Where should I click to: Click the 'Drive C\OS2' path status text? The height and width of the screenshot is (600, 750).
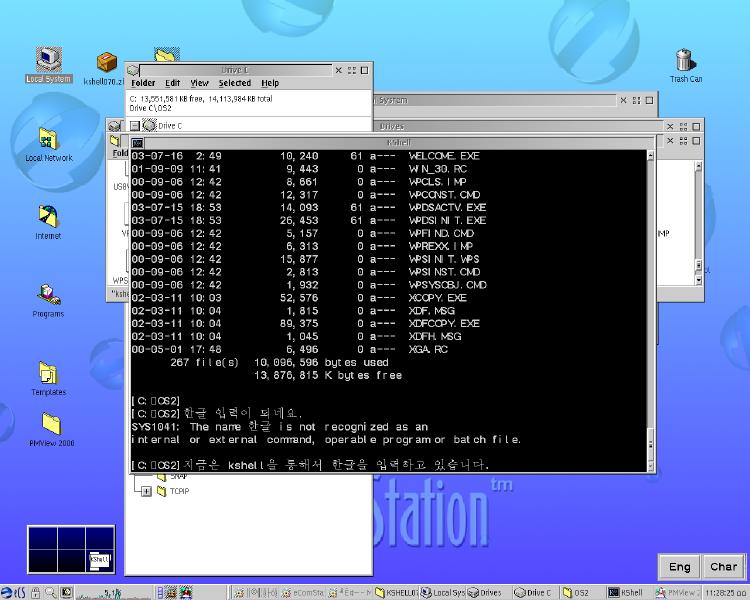coord(150,108)
